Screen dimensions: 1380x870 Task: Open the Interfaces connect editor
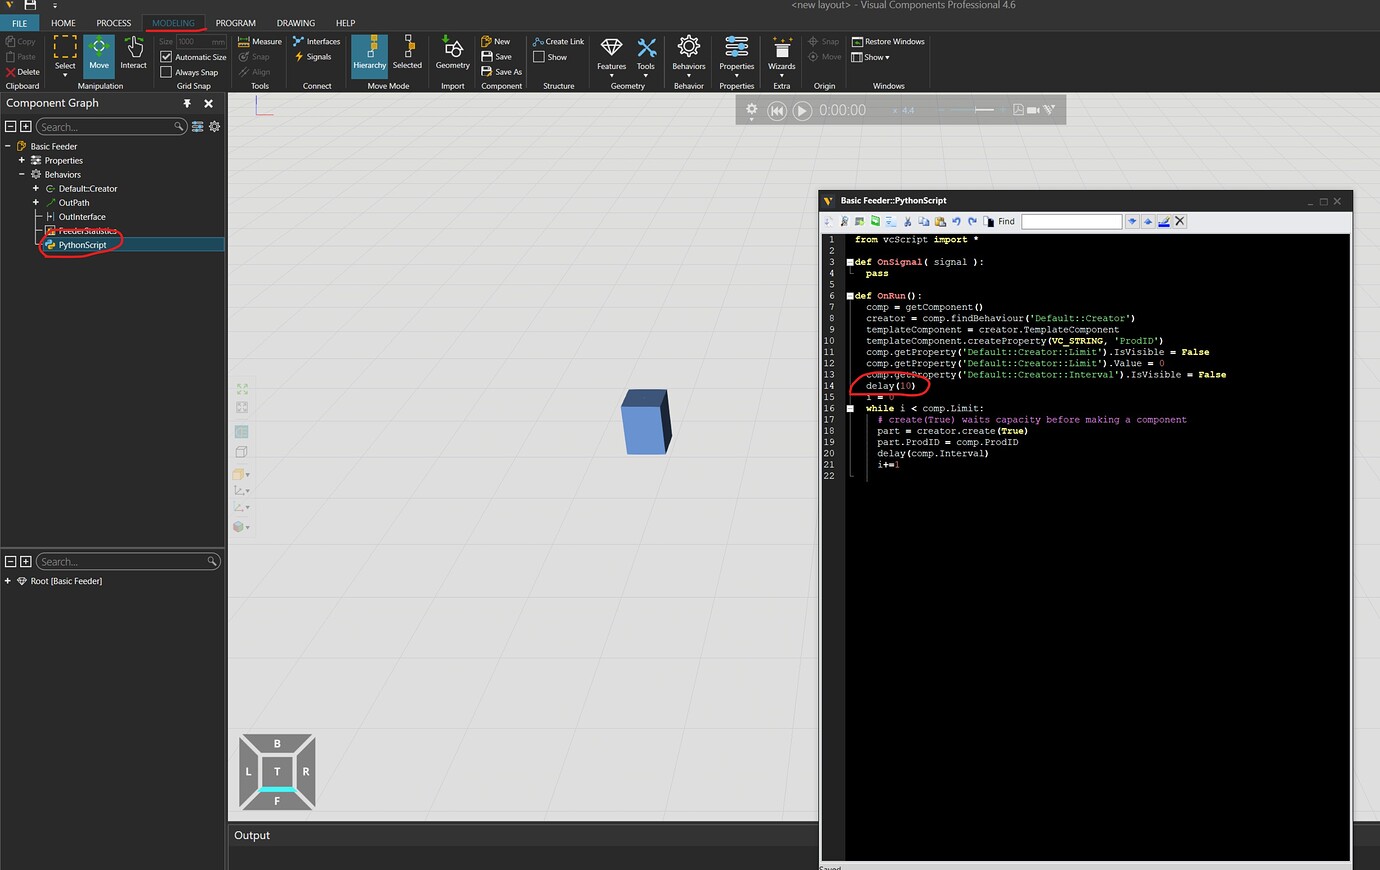tap(316, 42)
